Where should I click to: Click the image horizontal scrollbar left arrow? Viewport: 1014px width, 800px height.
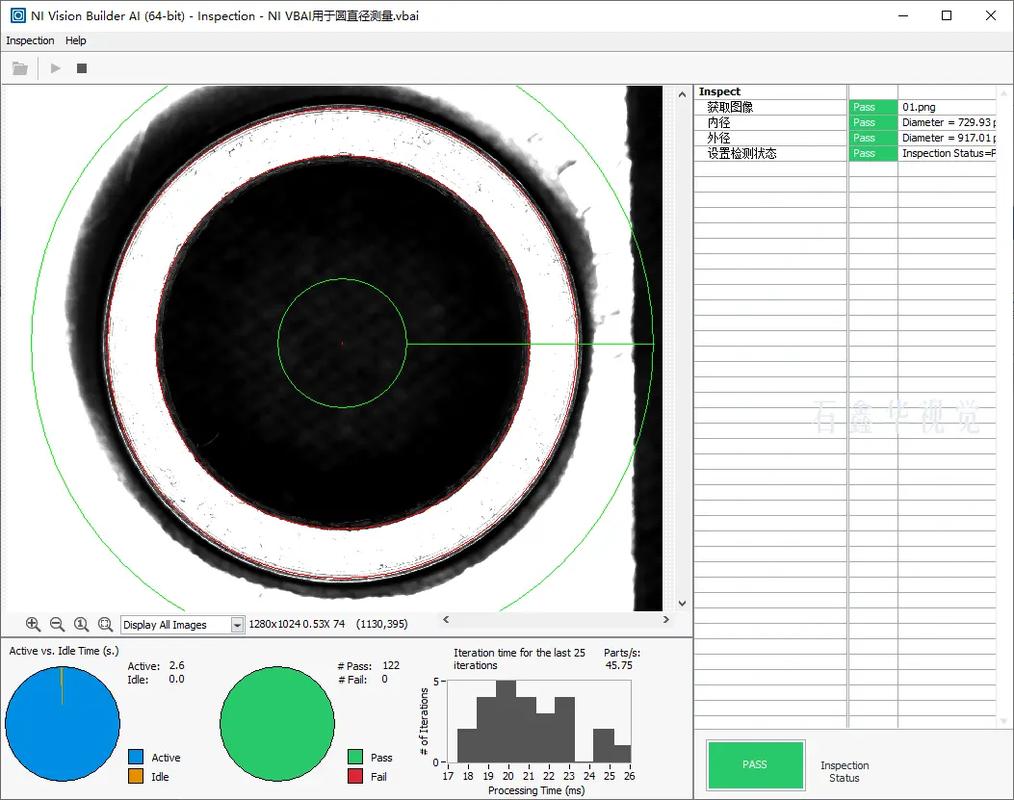point(446,620)
